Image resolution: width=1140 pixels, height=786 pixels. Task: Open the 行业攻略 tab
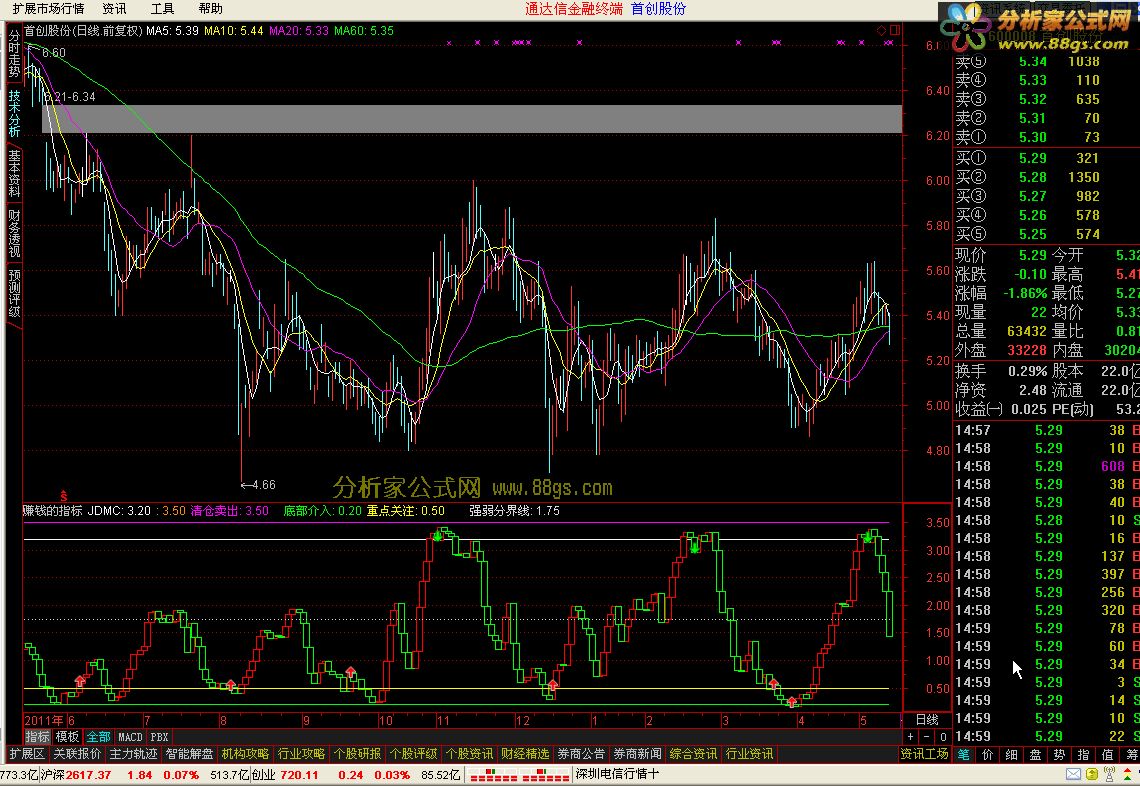301,754
